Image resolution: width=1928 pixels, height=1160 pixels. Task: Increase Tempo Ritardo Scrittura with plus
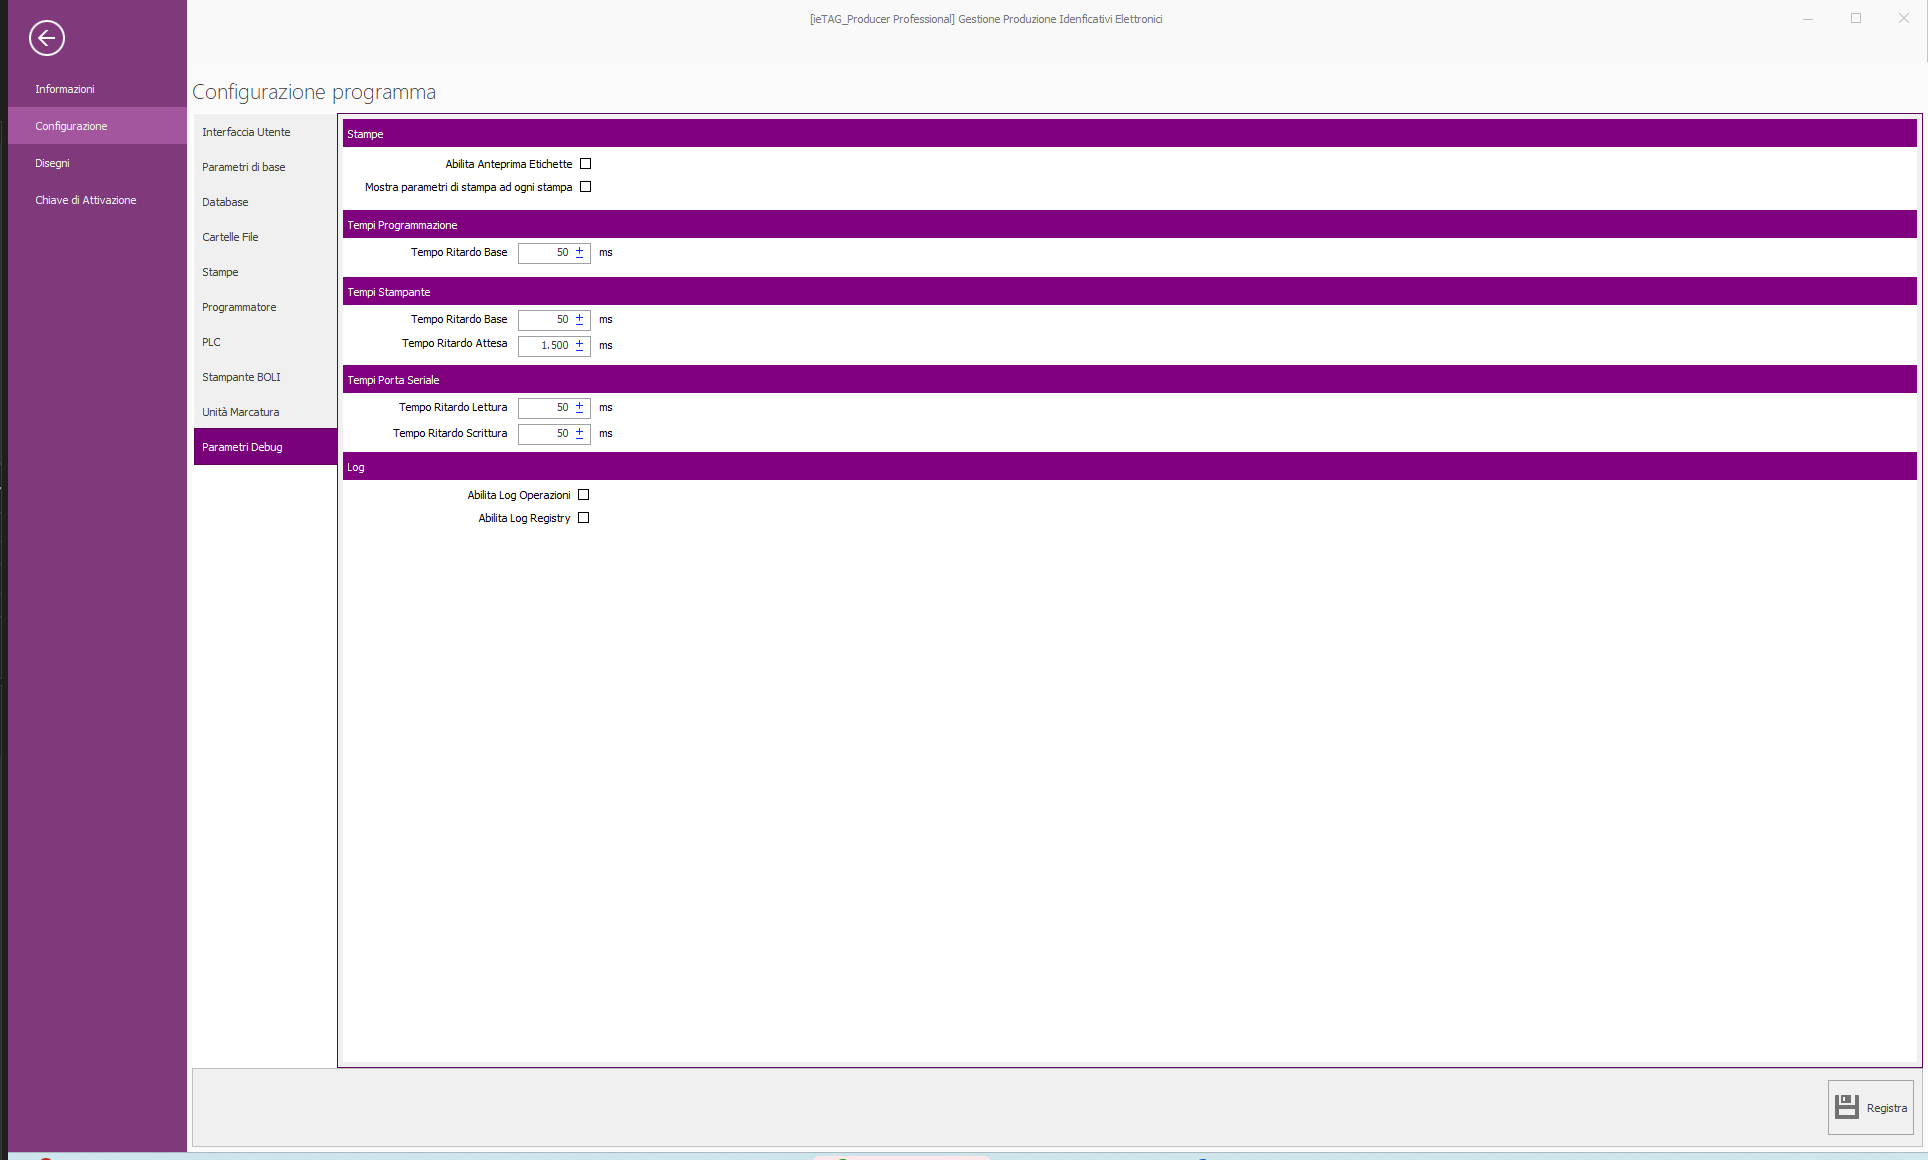point(579,431)
